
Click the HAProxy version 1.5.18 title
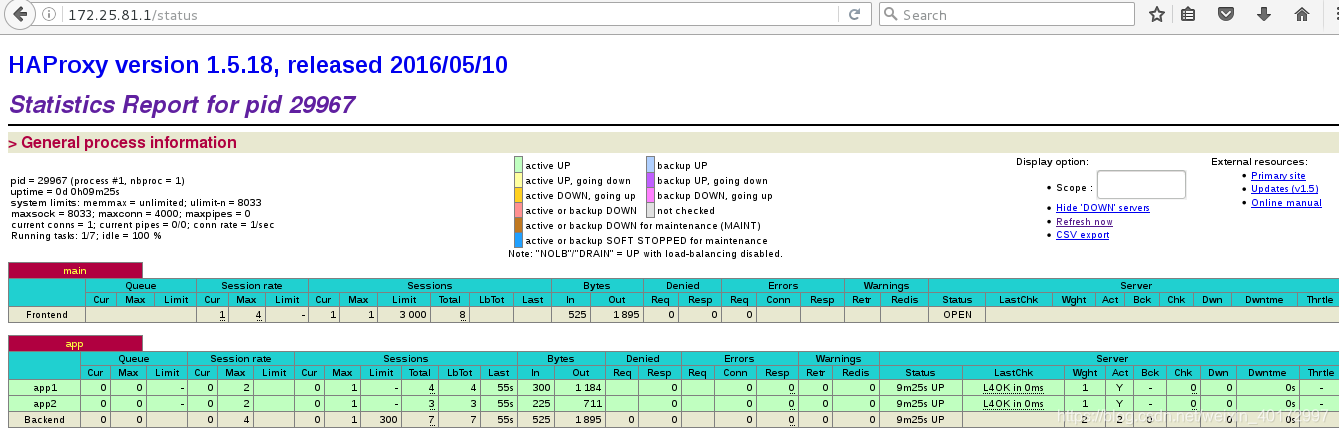258,65
